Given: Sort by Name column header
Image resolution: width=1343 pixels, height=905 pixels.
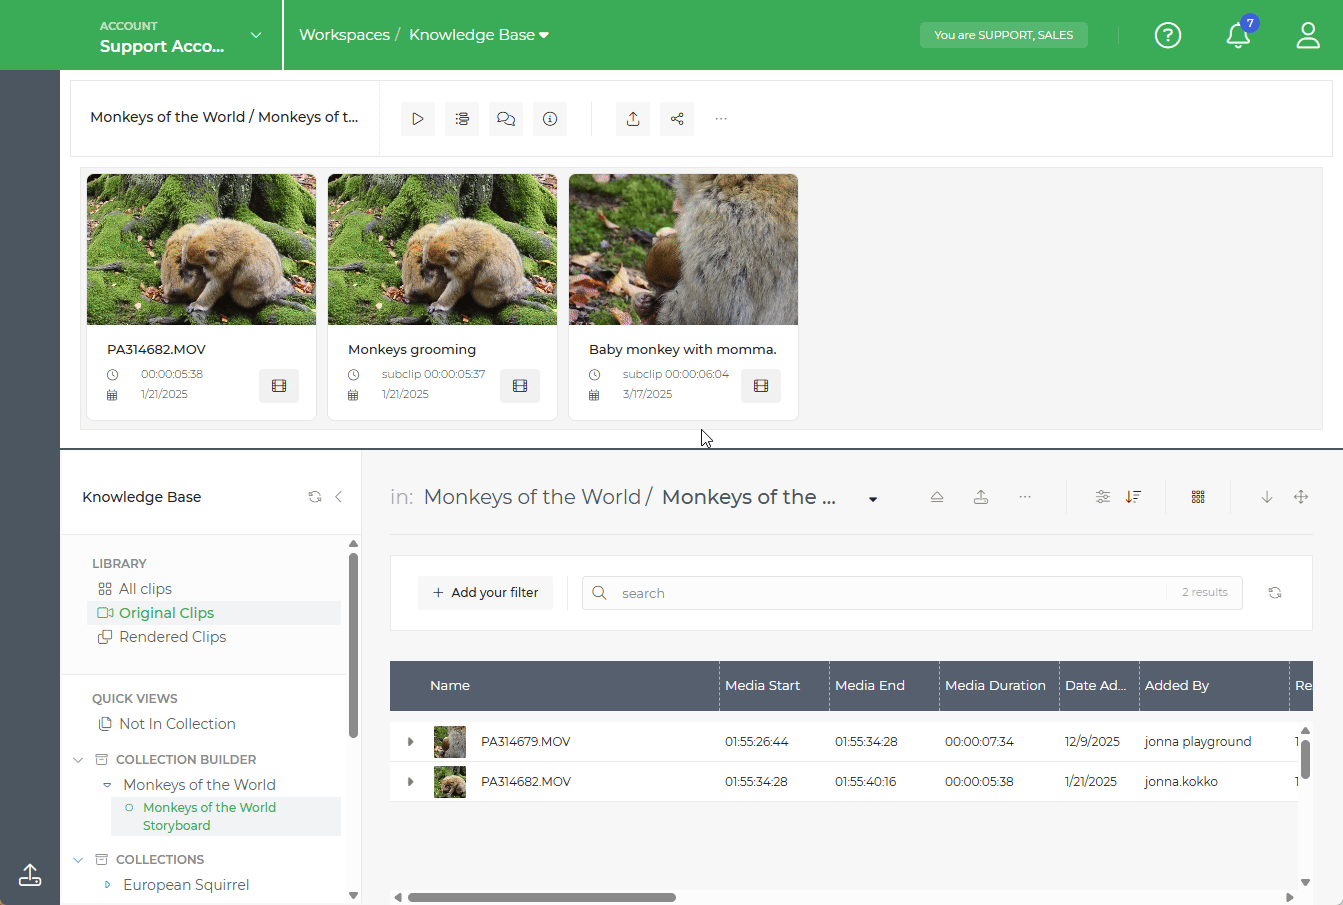Looking at the screenshot, I should [x=450, y=686].
